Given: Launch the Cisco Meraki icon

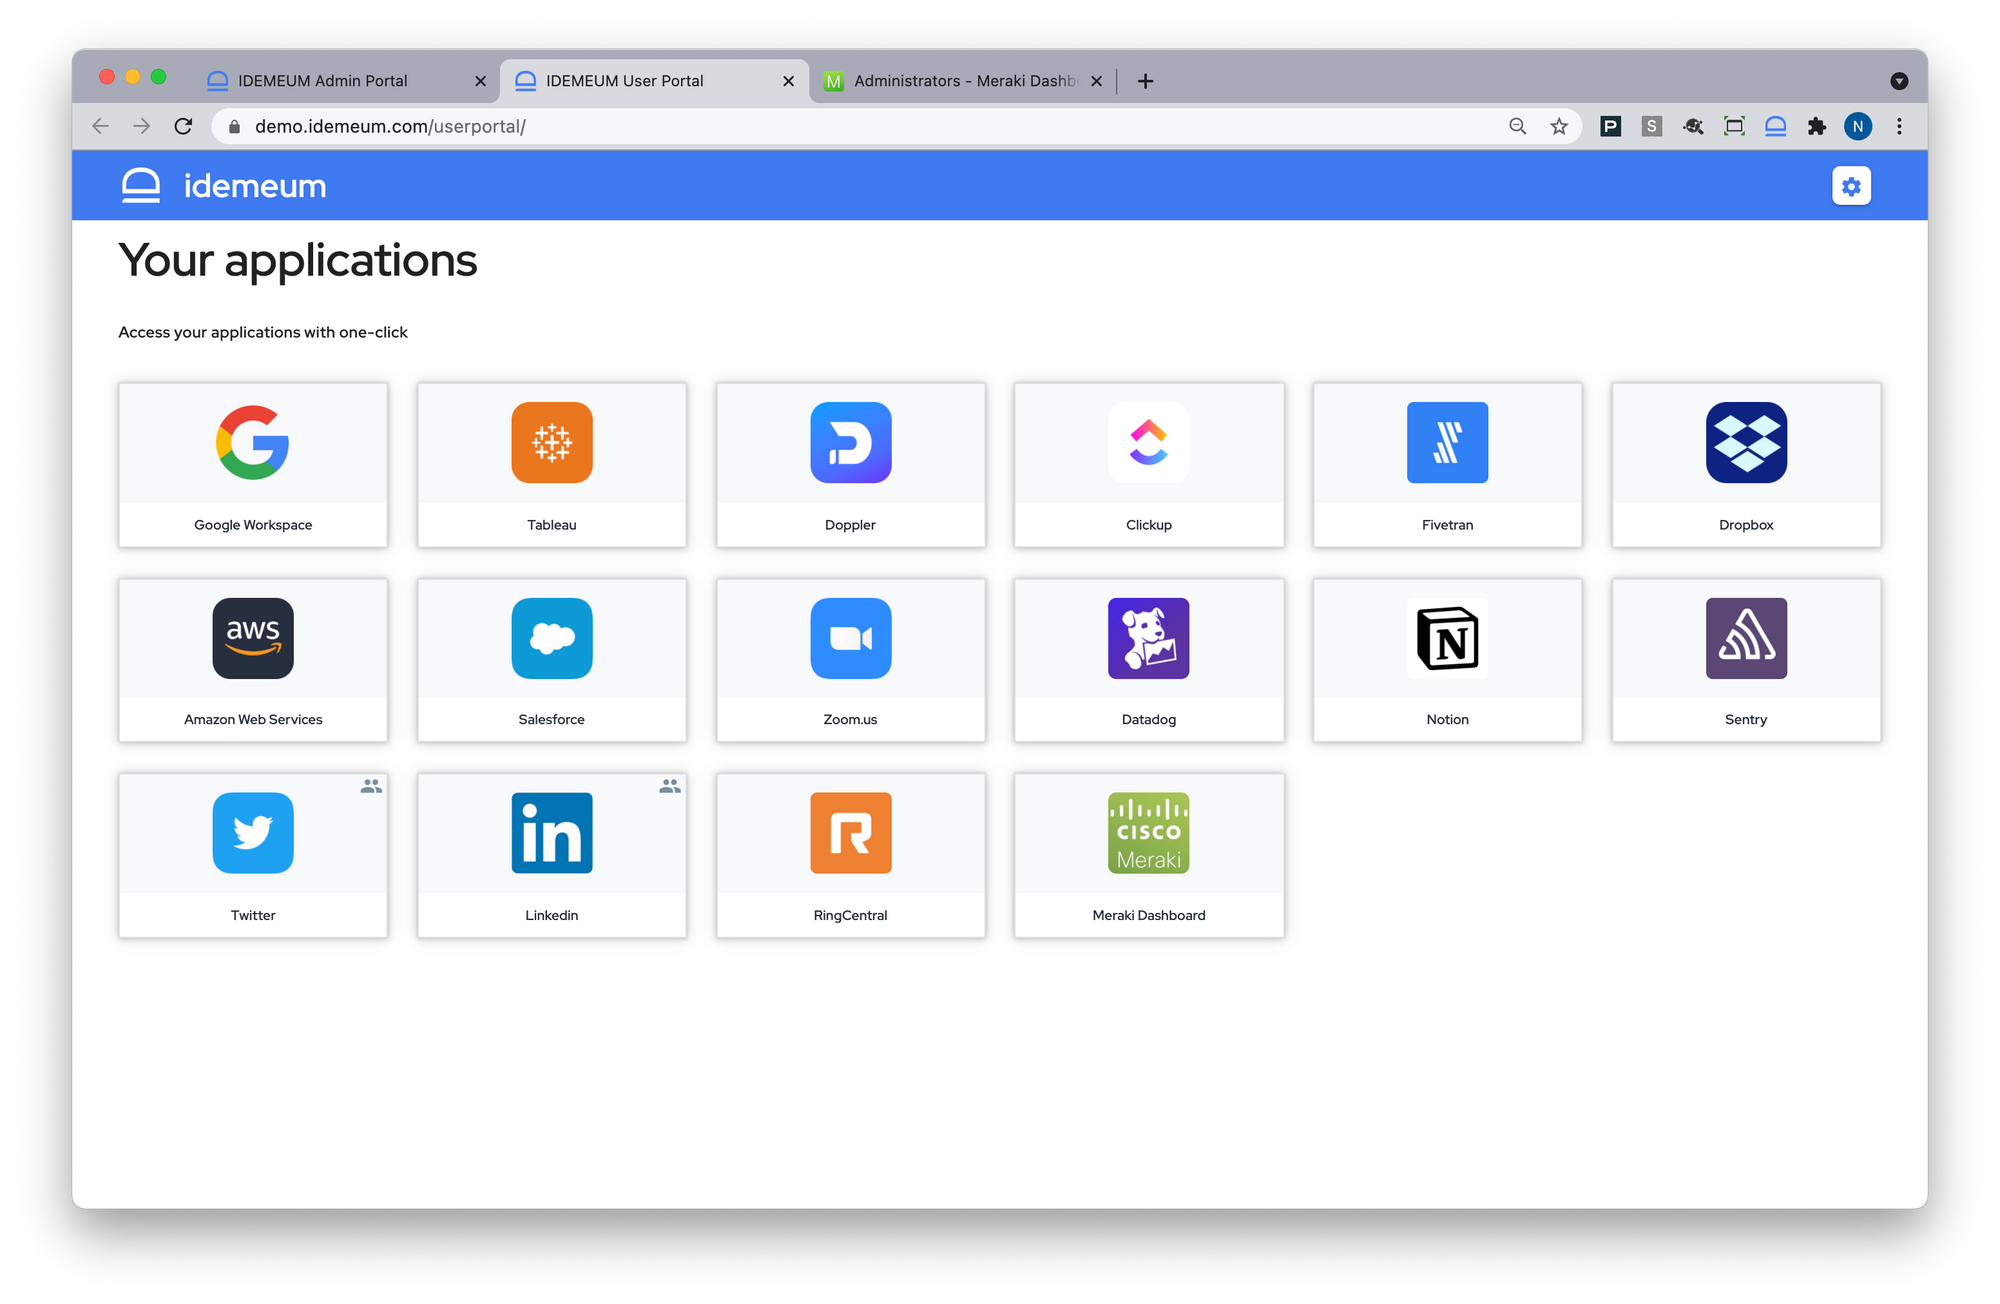Looking at the screenshot, I should (x=1149, y=833).
